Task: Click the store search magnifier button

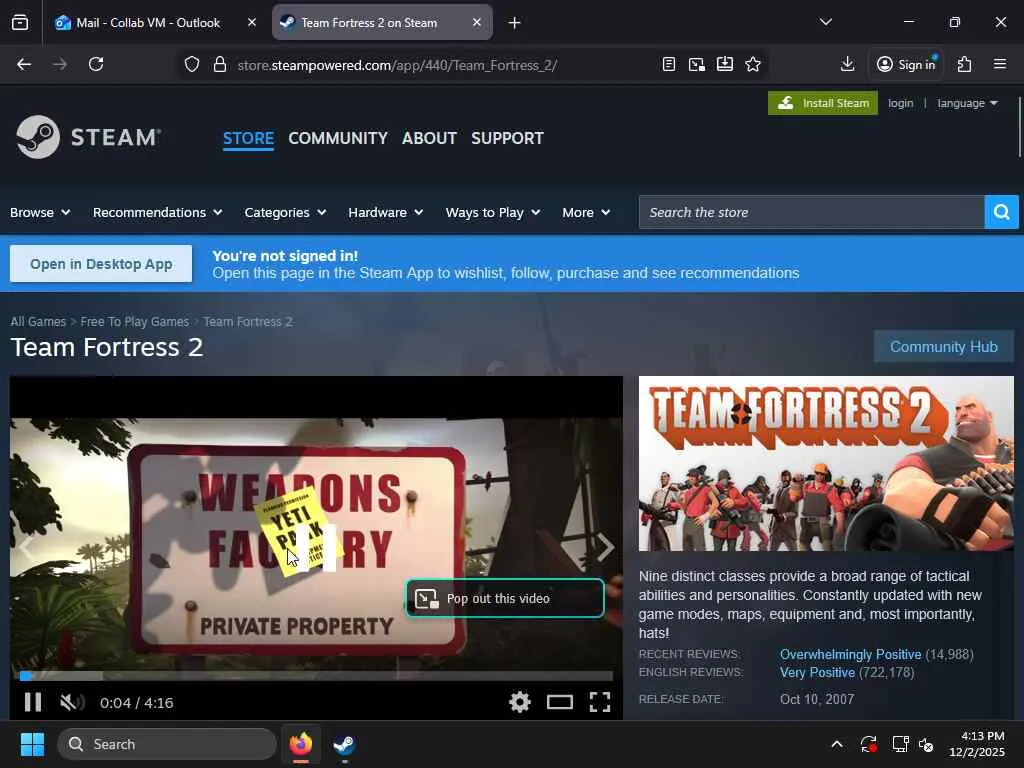Action: [1002, 212]
